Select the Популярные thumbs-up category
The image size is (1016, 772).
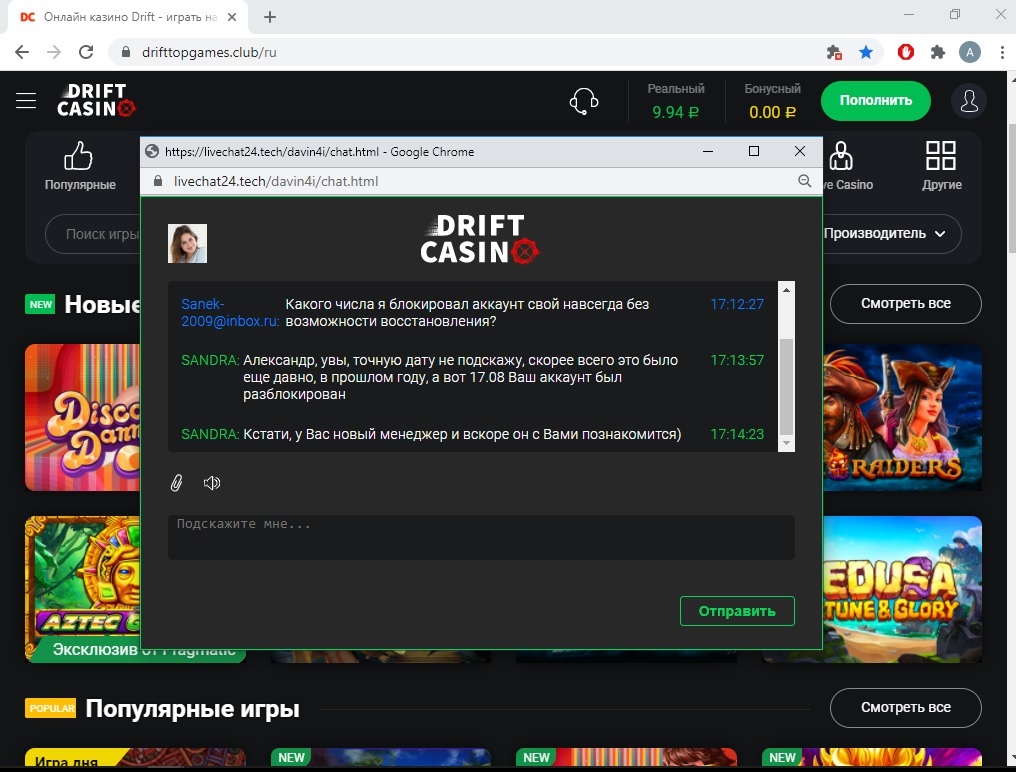tap(80, 166)
